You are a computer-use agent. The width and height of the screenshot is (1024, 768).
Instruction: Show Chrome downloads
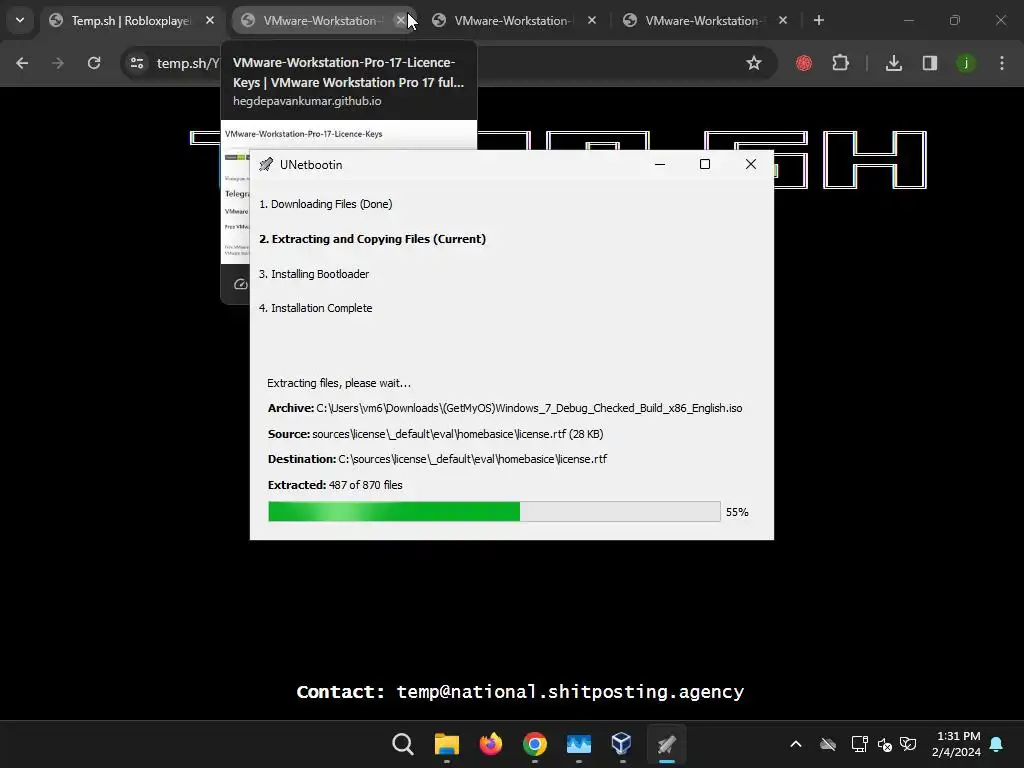[x=894, y=63]
